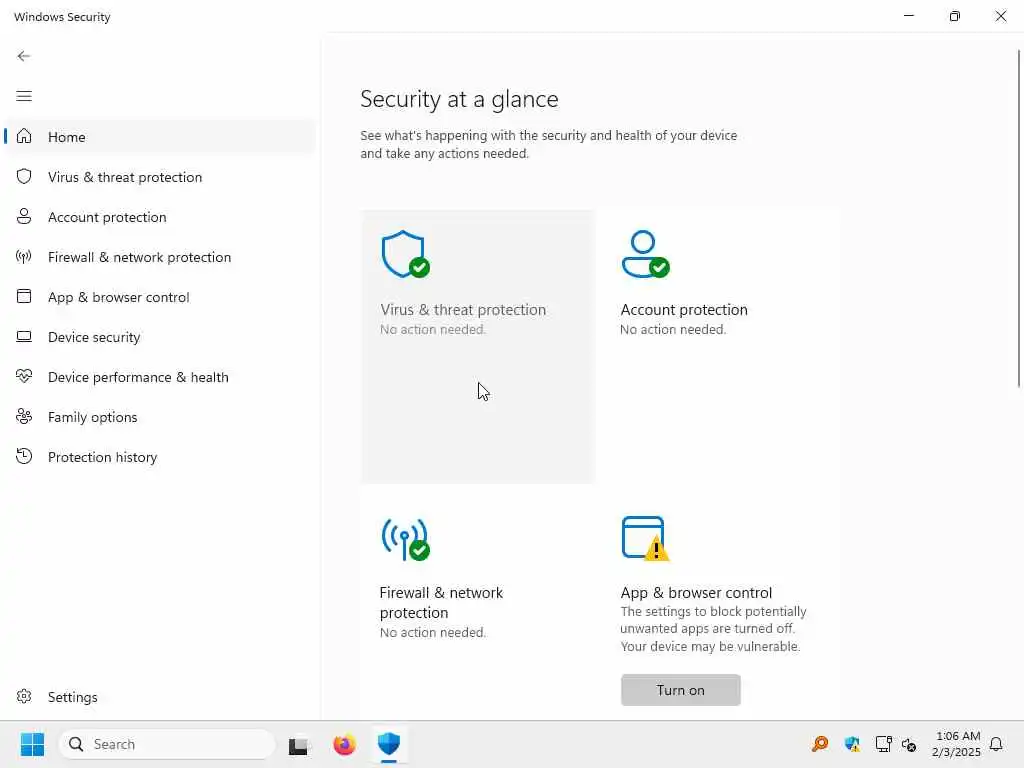Open Task View from the taskbar
This screenshot has width=1024, height=768.
point(298,745)
